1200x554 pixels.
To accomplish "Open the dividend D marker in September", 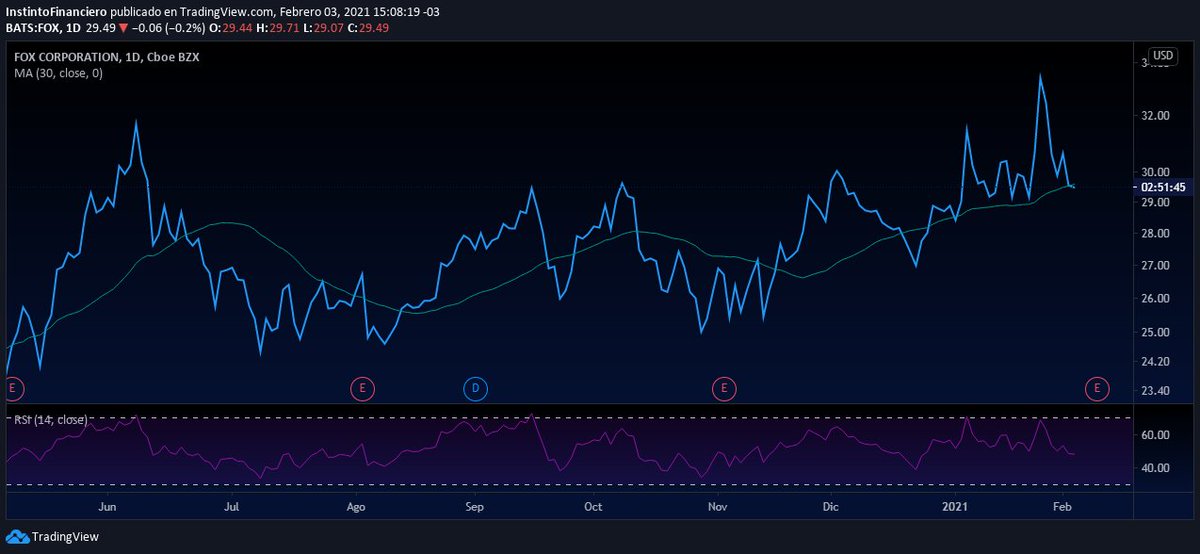I will (x=475, y=387).
